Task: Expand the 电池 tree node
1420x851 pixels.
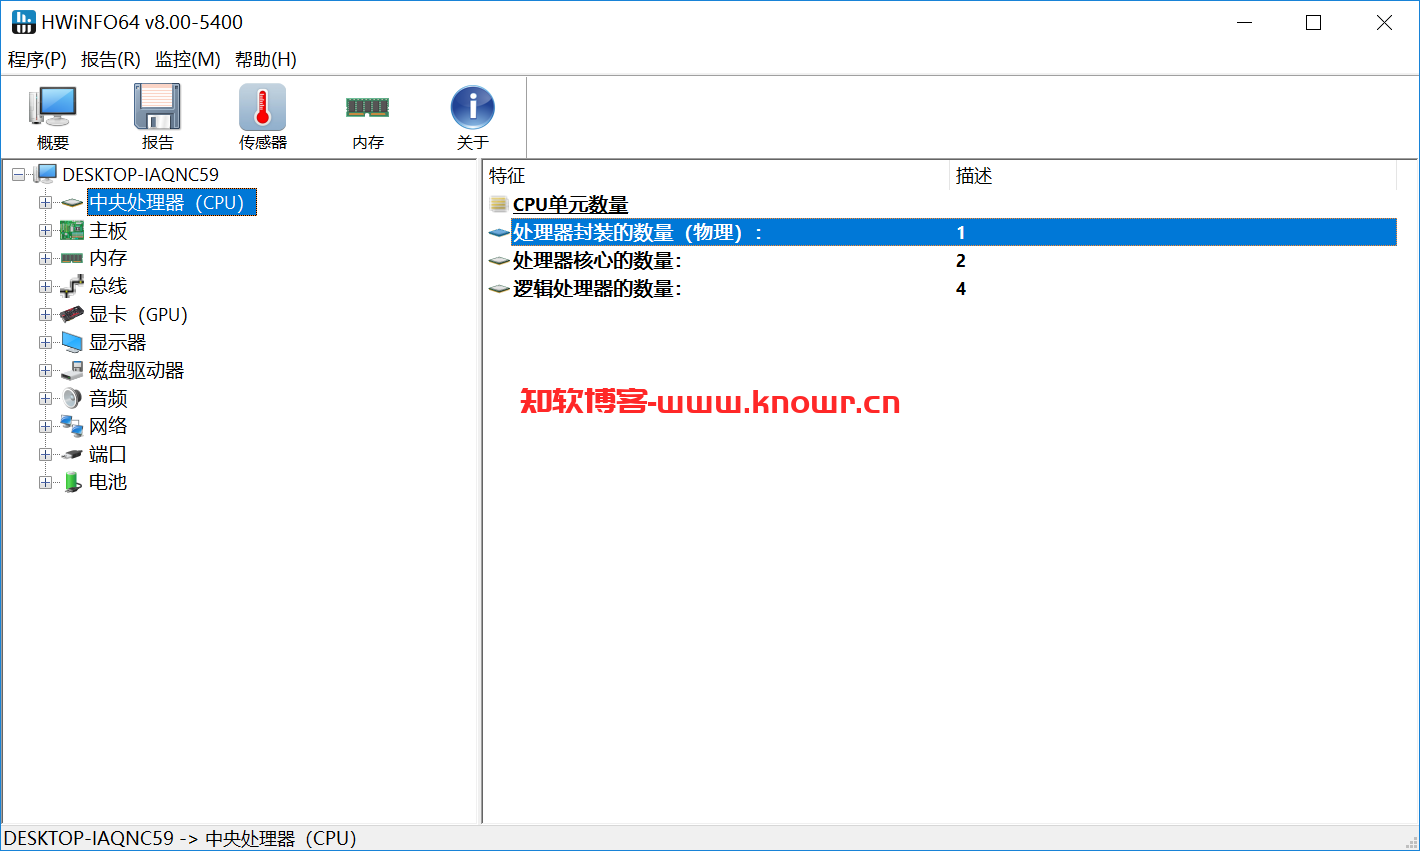Action: coord(45,482)
